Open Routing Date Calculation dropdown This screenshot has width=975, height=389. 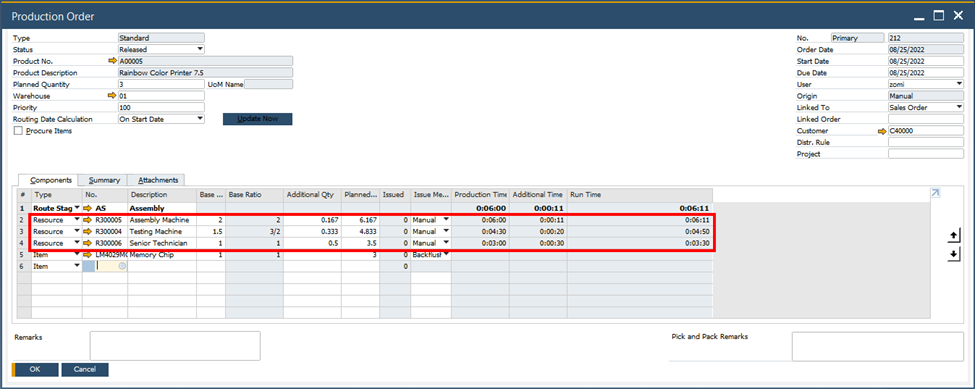200,119
